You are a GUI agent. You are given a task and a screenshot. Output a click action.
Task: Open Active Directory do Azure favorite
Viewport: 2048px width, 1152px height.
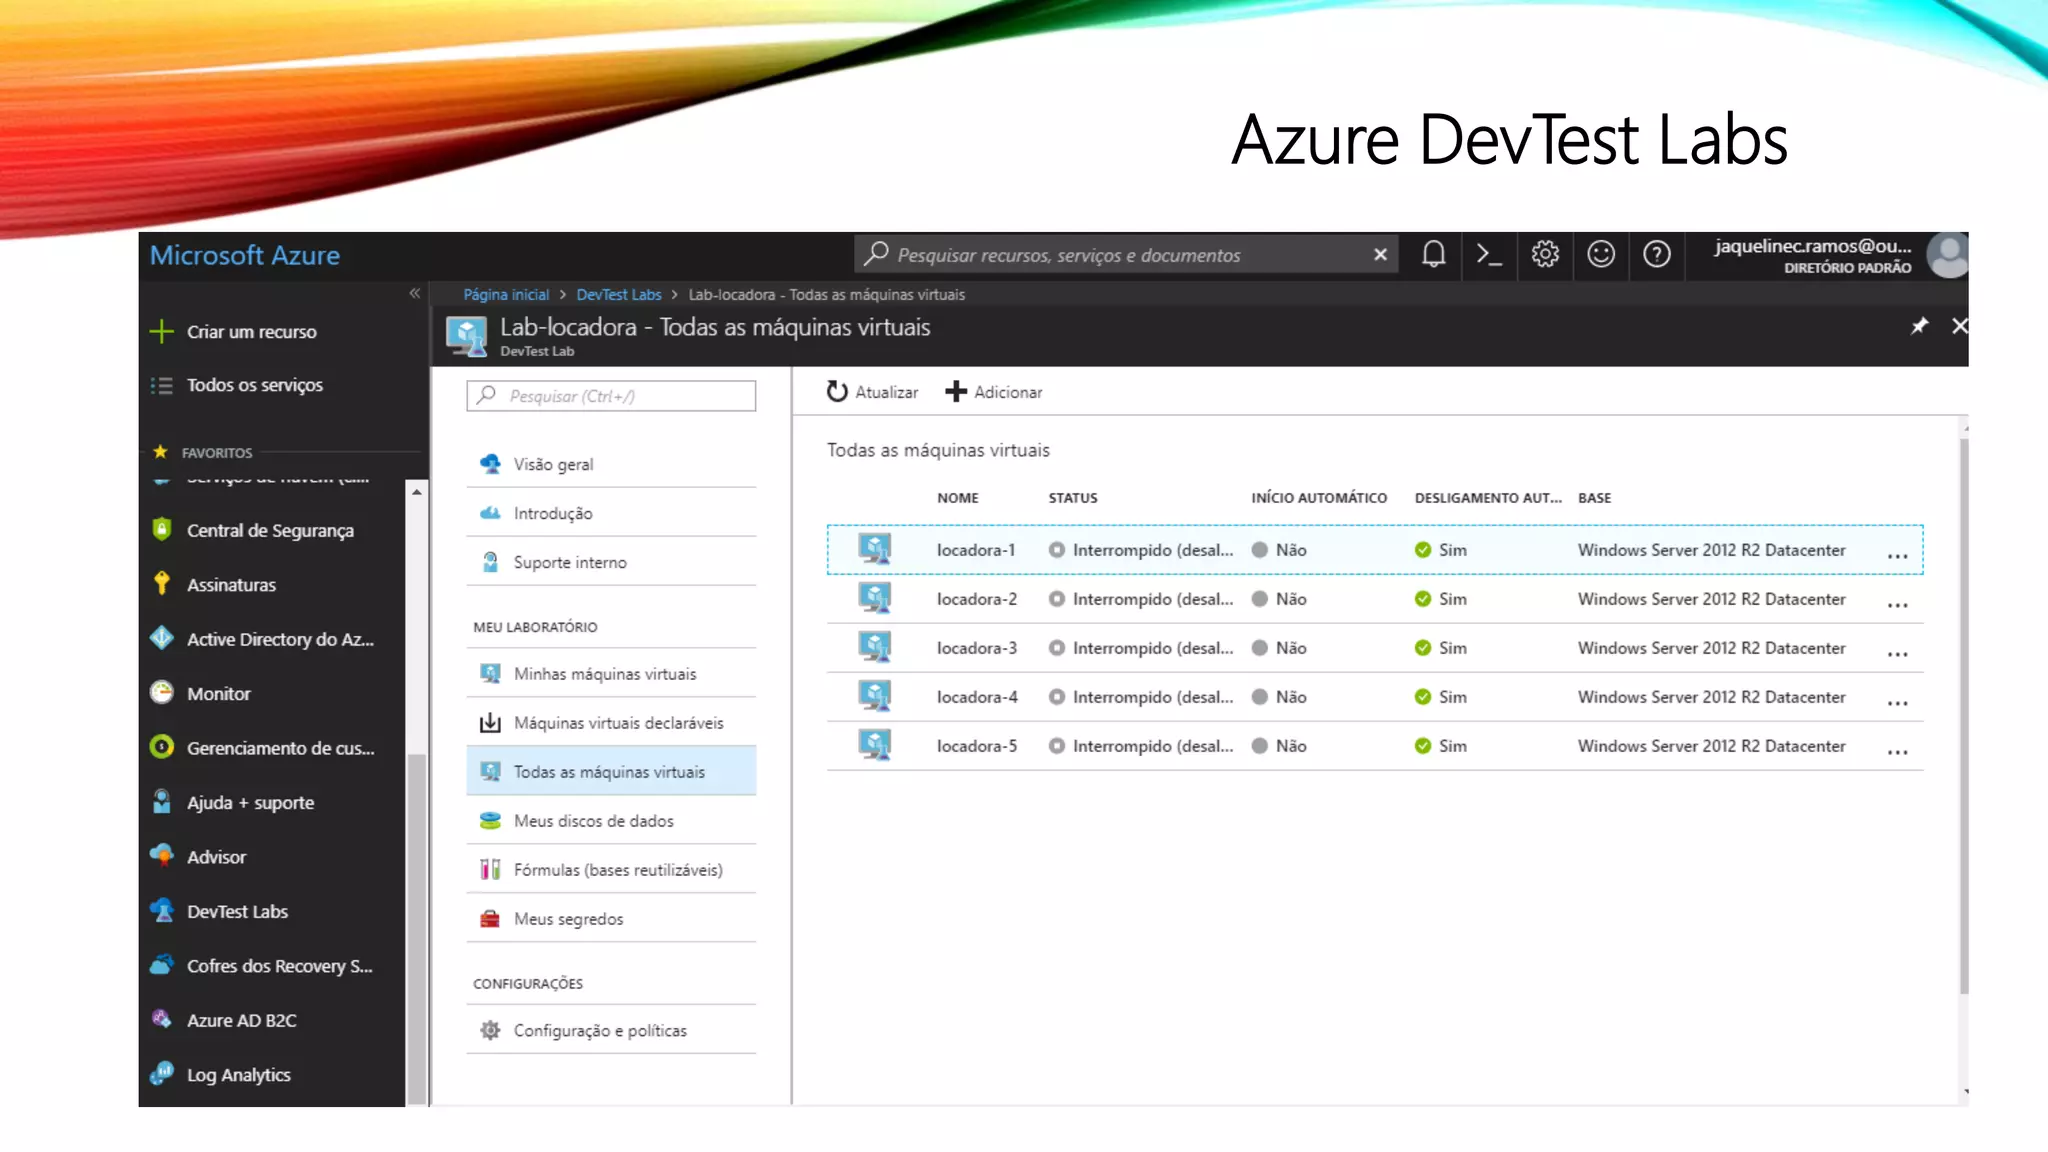(x=280, y=639)
